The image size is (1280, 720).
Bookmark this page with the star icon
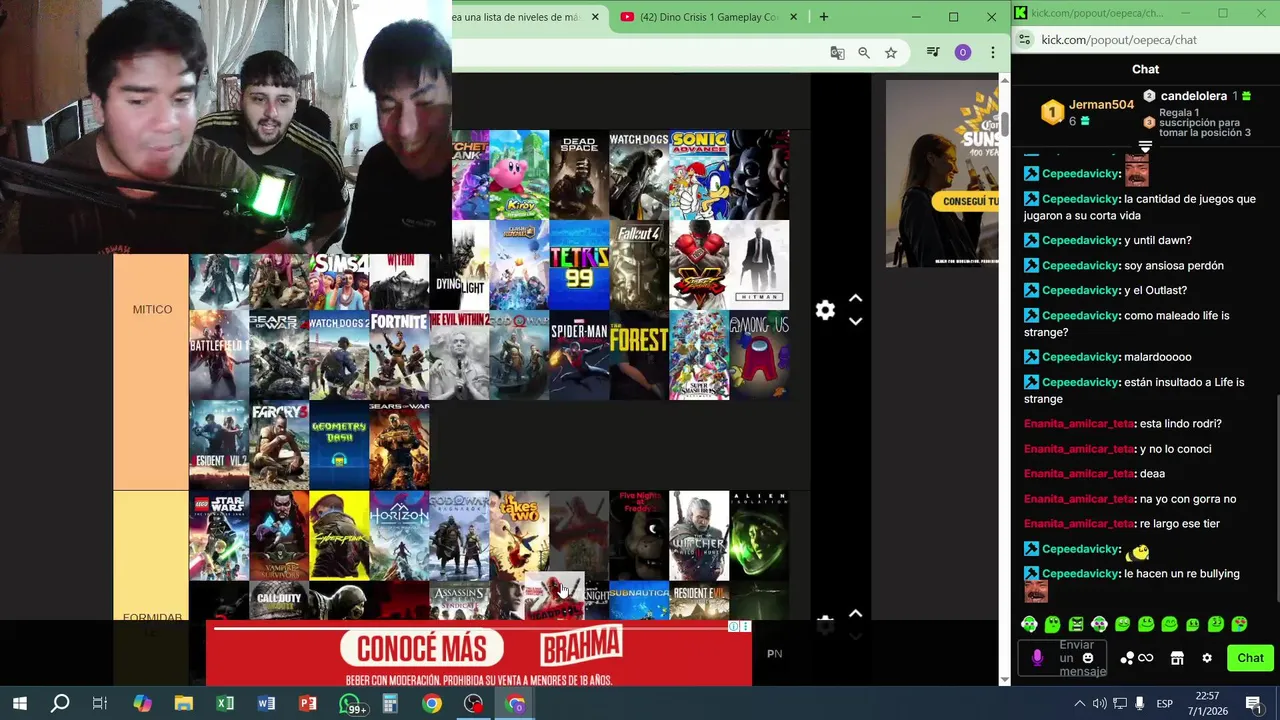pos(891,53)
